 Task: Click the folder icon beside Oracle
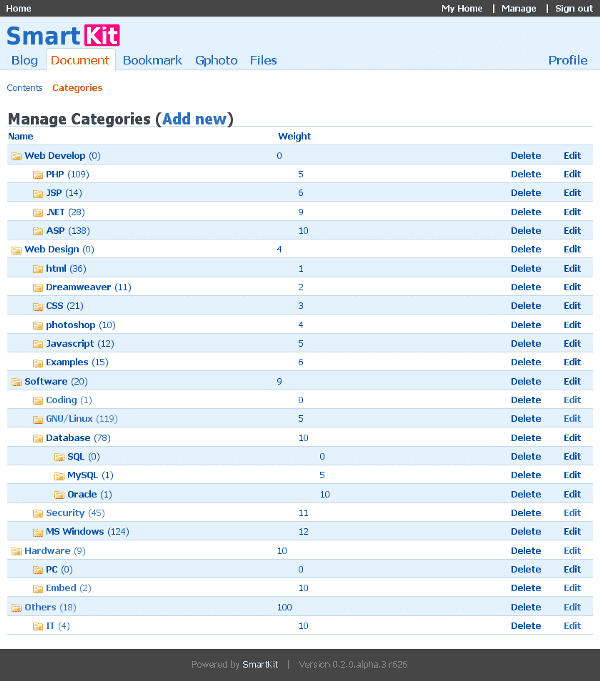(59, 495)
